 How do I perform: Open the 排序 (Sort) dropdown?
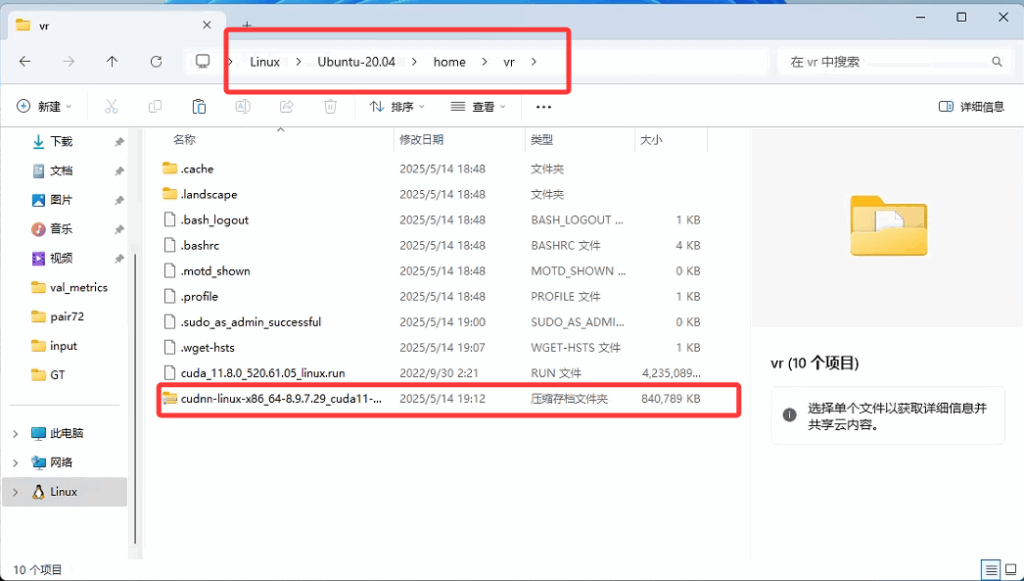(397, 107)
